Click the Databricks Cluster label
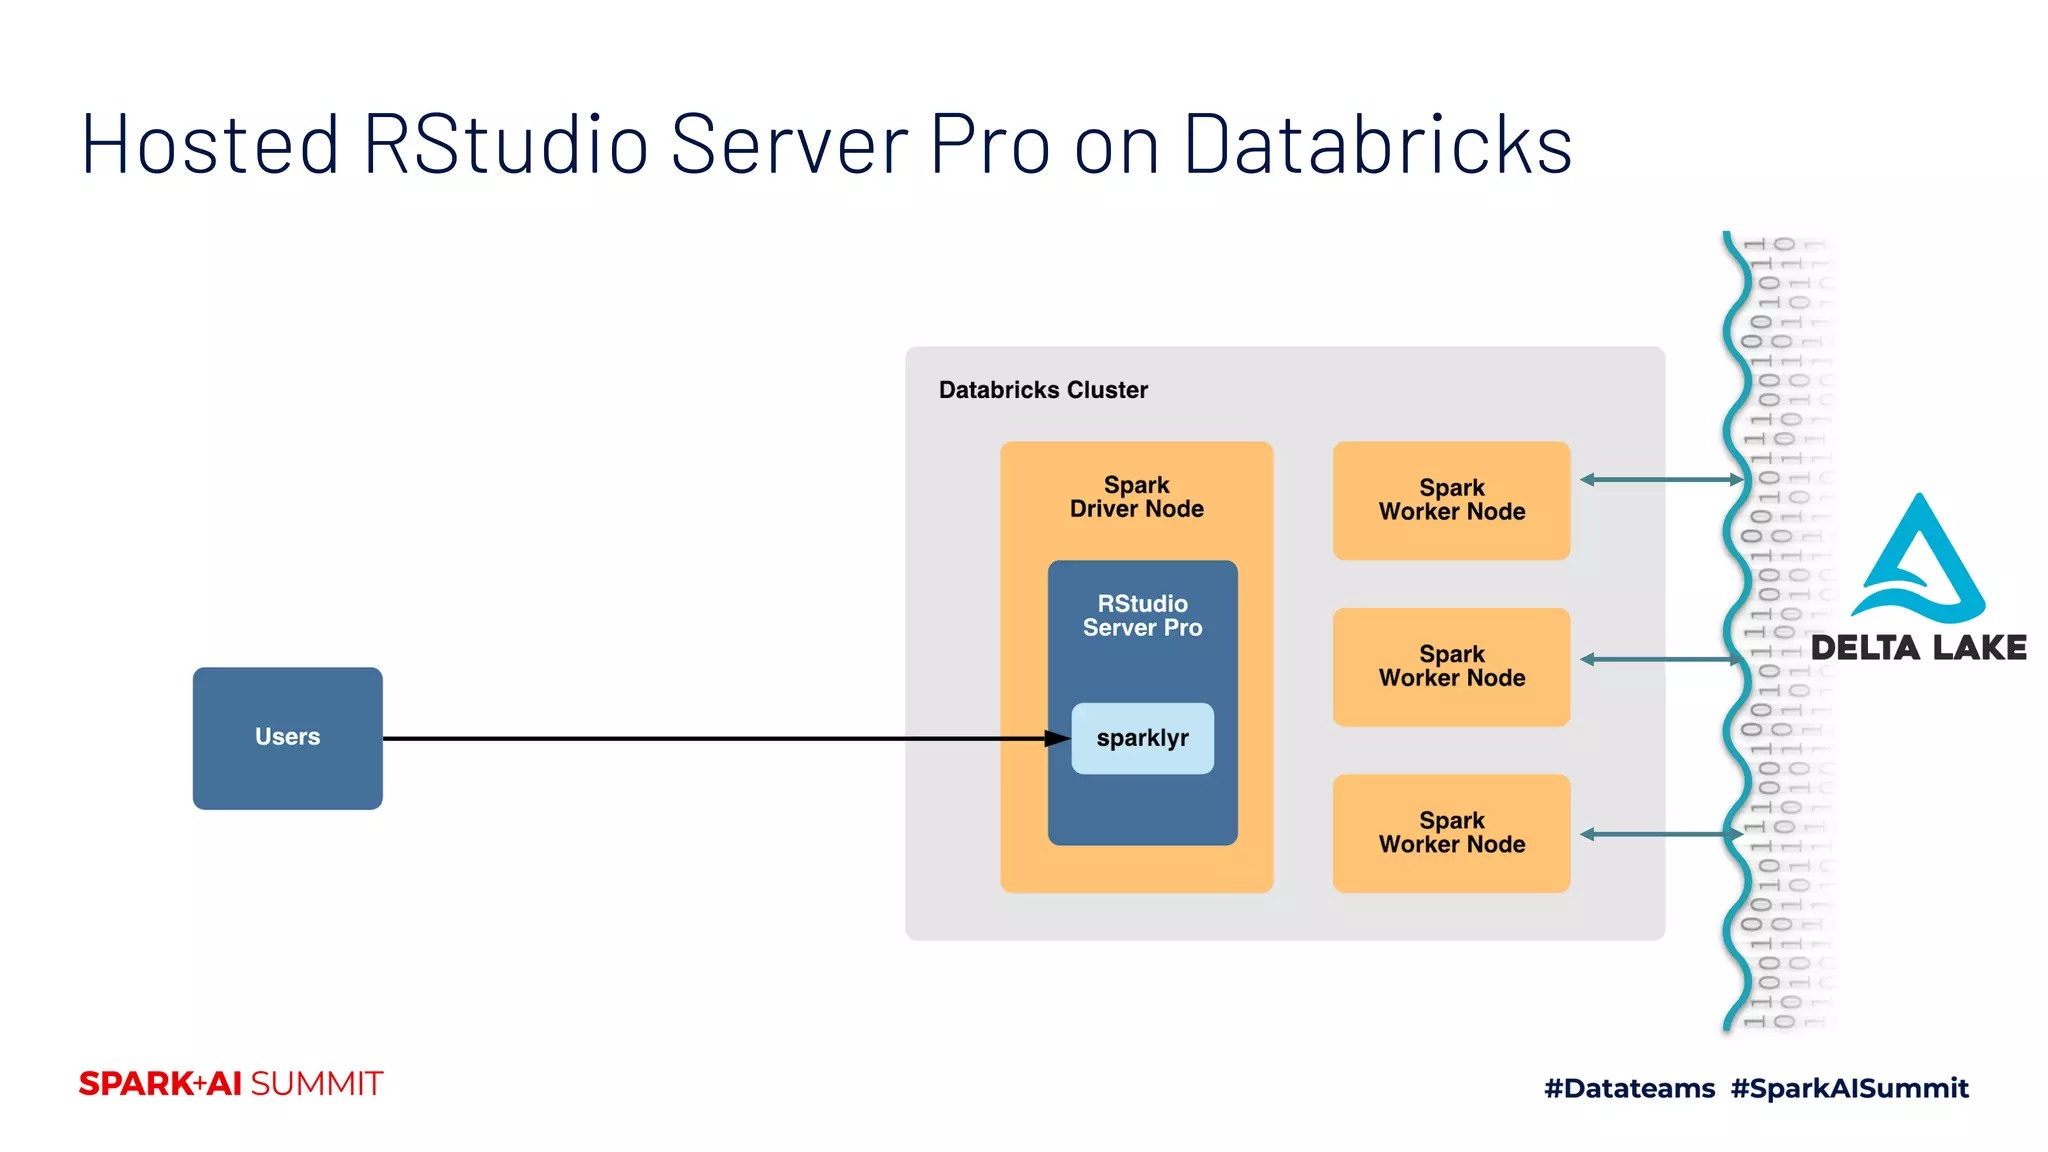Viewport: 2048px width, 1152px height. (x=1042, y=390)
